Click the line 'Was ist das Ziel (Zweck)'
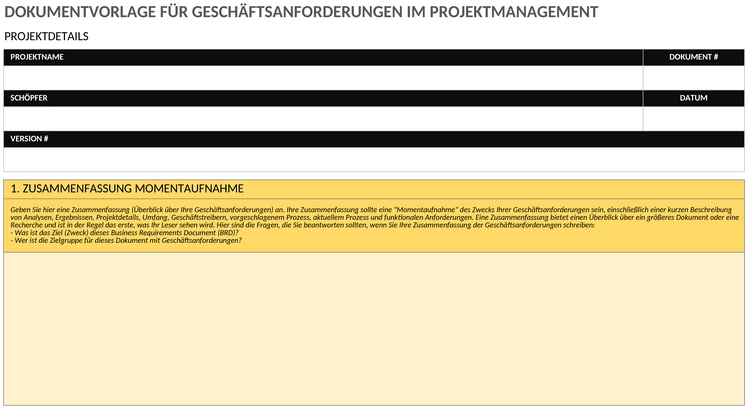Image resolution: width=748 pixels, height=409 pixels. (125, 233)
